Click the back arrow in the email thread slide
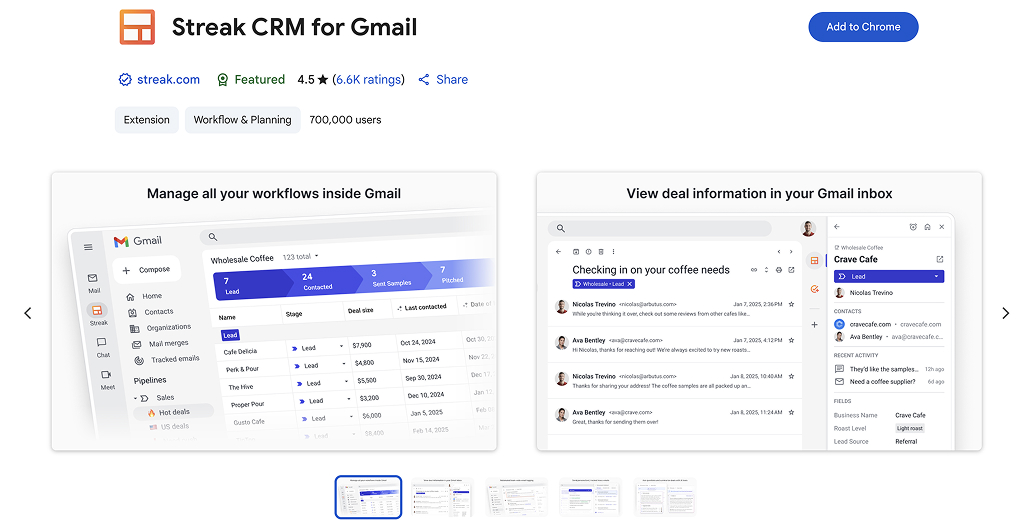Viewport: 1026px width, 531px height. [558, 252]
